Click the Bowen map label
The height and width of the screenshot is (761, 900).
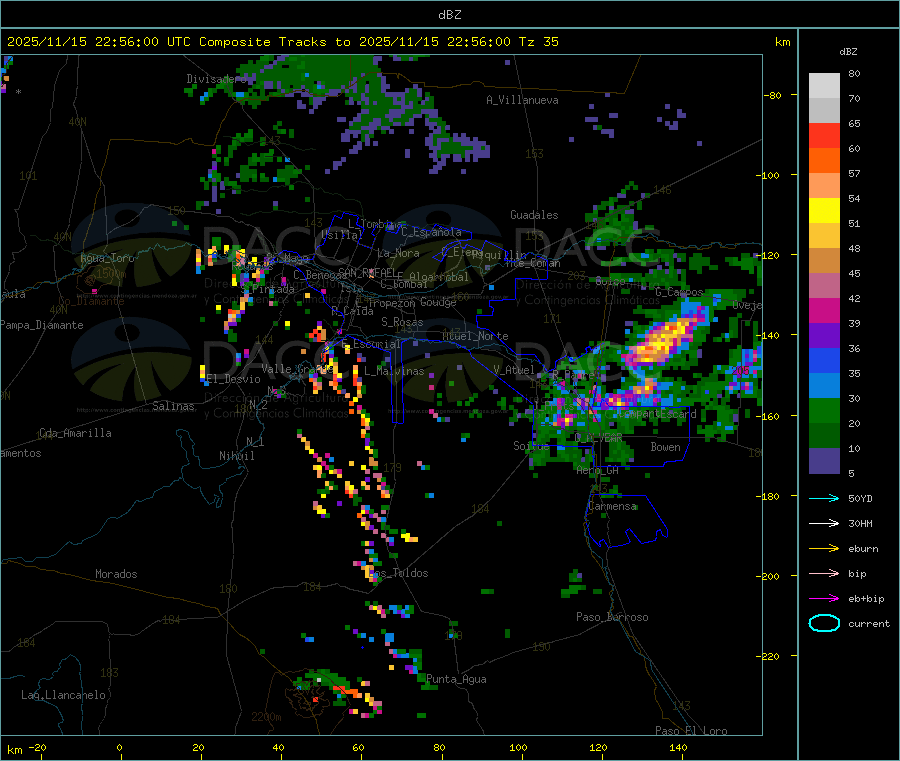(665, 447)
